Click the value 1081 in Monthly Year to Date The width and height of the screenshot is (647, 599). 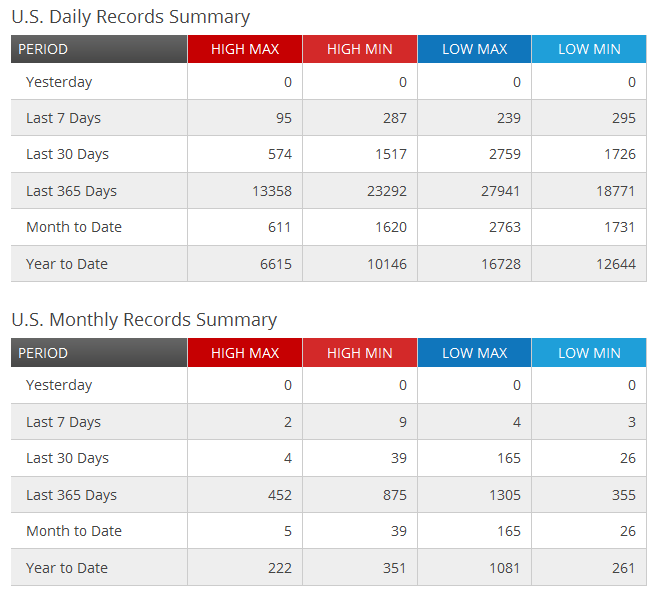[505, 568]
